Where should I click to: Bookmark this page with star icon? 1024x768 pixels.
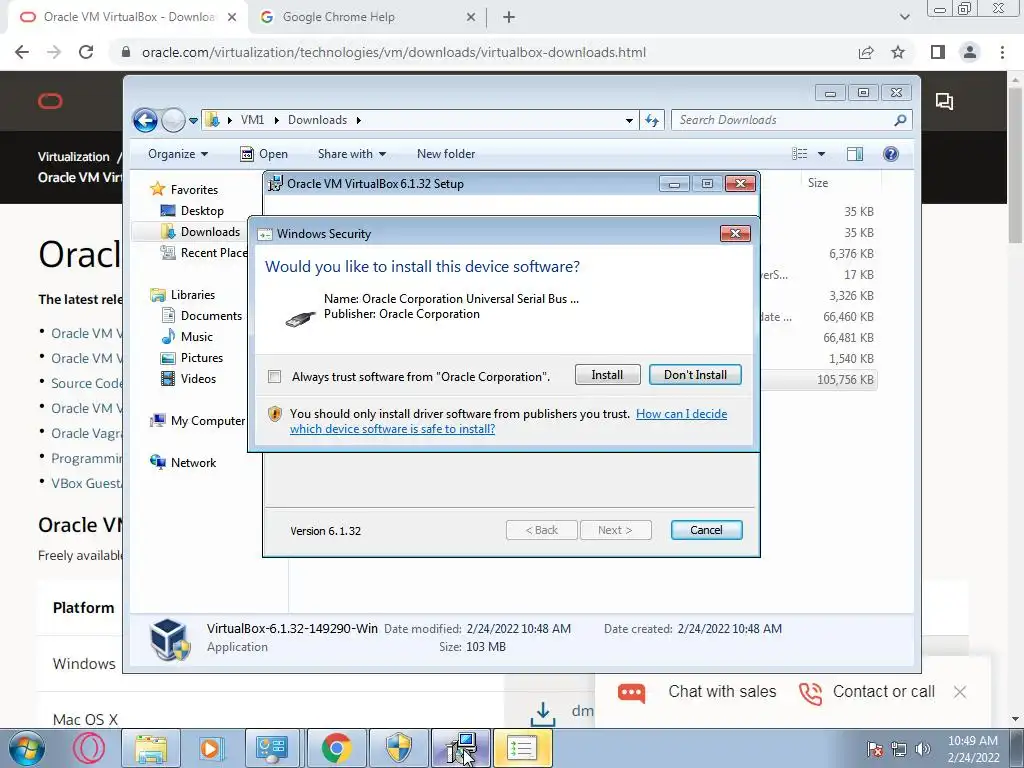(898, 52)
